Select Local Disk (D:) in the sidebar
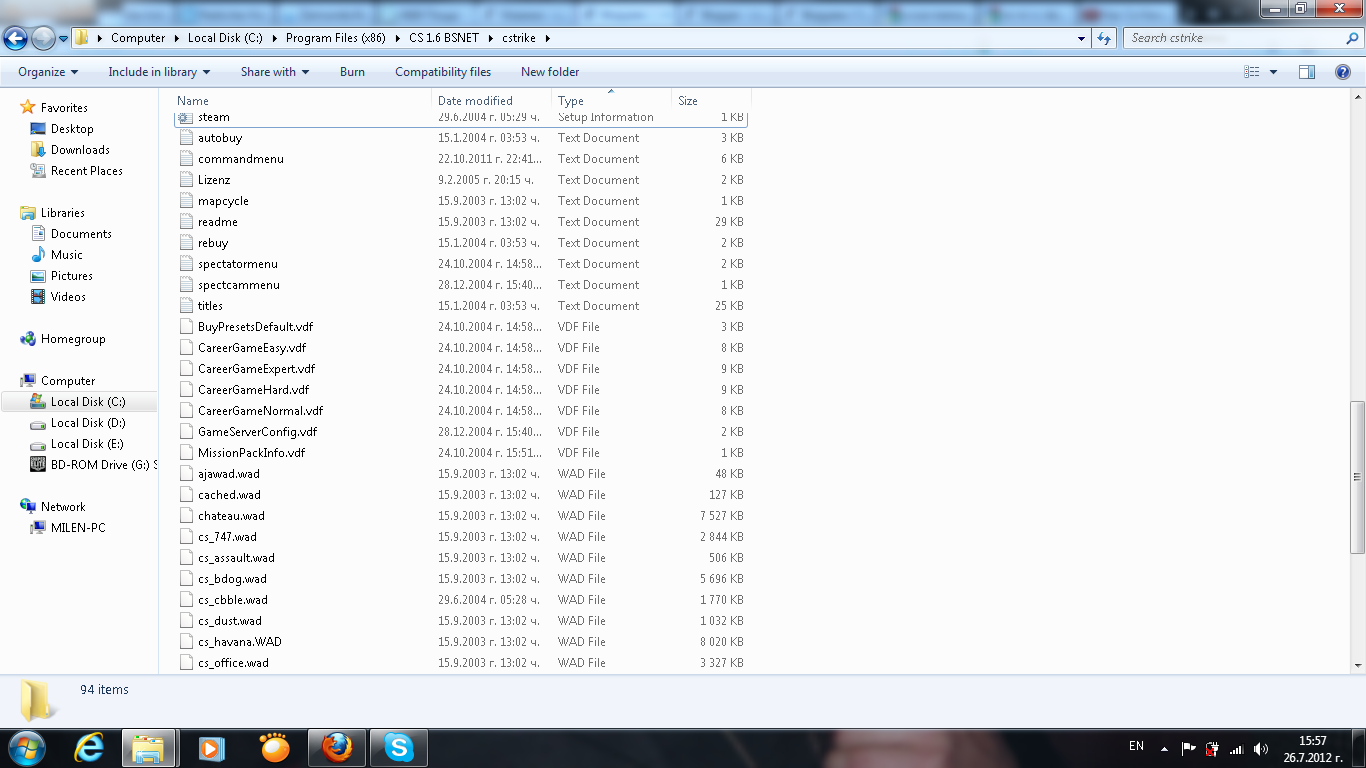The image size is (1366, 768). [88, 423]
